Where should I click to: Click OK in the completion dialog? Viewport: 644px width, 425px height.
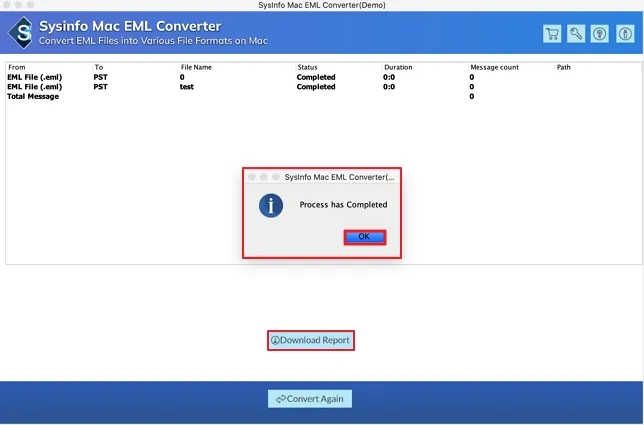tap(365, 237)
